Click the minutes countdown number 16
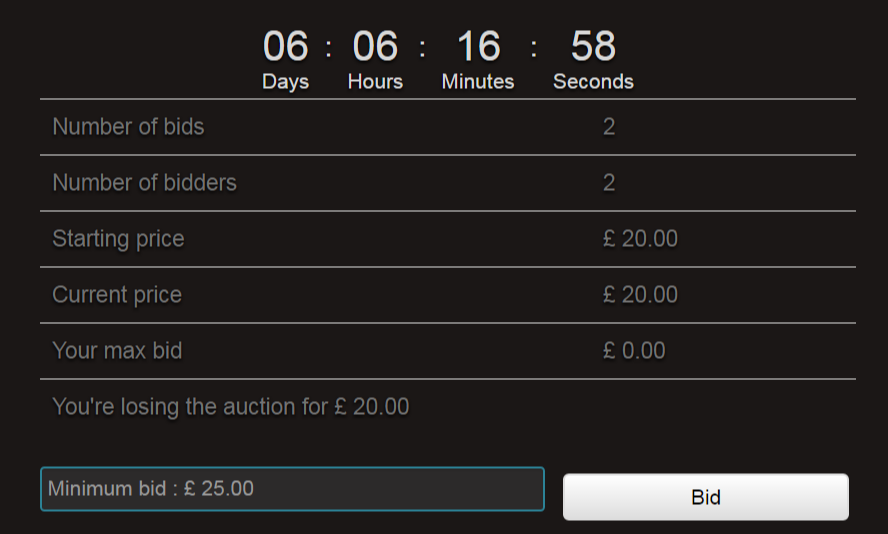Image resolution: width=888 pixels, height=534 pixels. (x=478, y=47)
